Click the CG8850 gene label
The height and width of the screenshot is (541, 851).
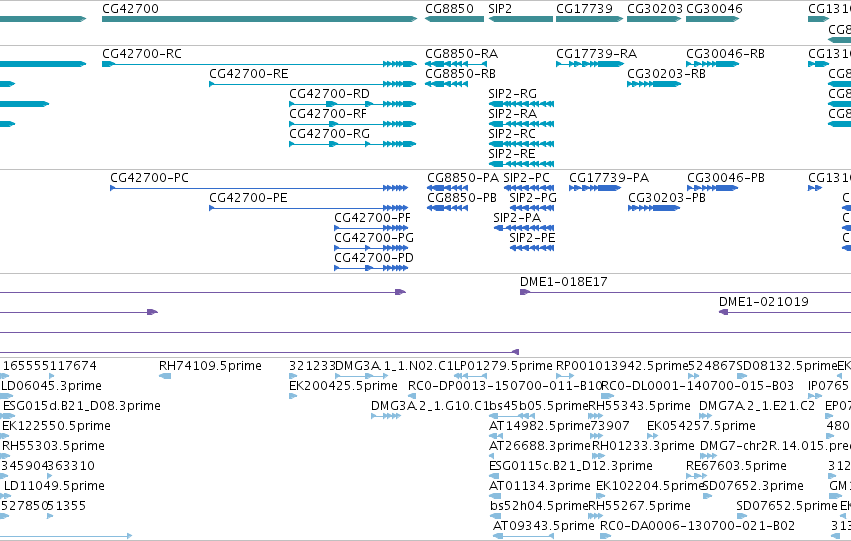449,9
